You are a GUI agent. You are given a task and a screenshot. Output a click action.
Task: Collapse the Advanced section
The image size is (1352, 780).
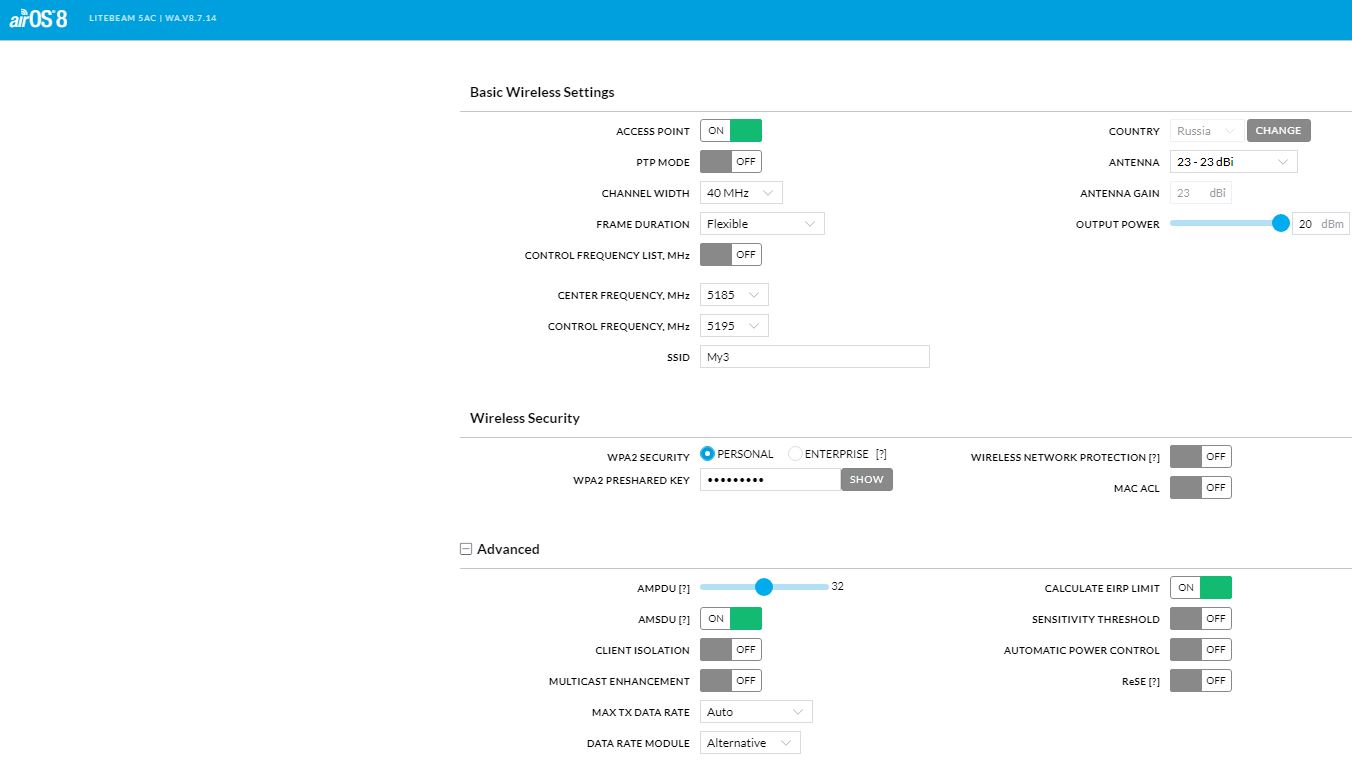[466, 549]
